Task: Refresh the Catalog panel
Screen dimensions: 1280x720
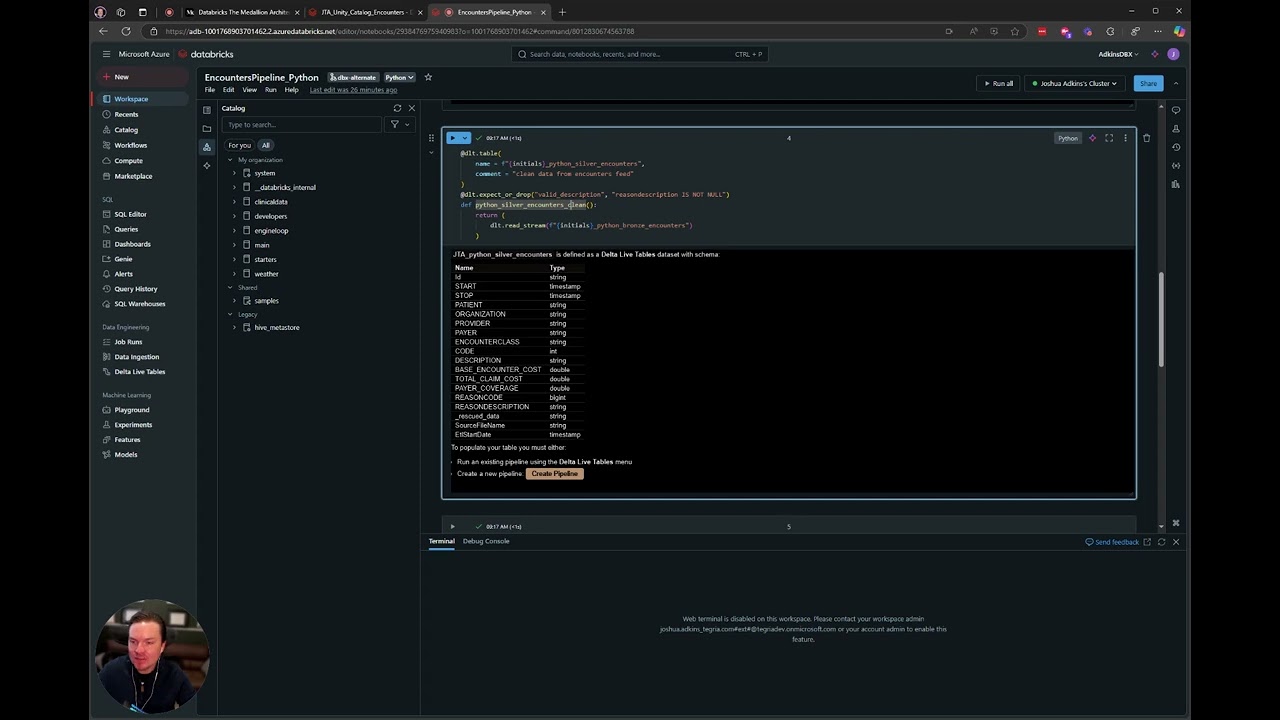Action: pyautogui.click(x=397, y=108)
